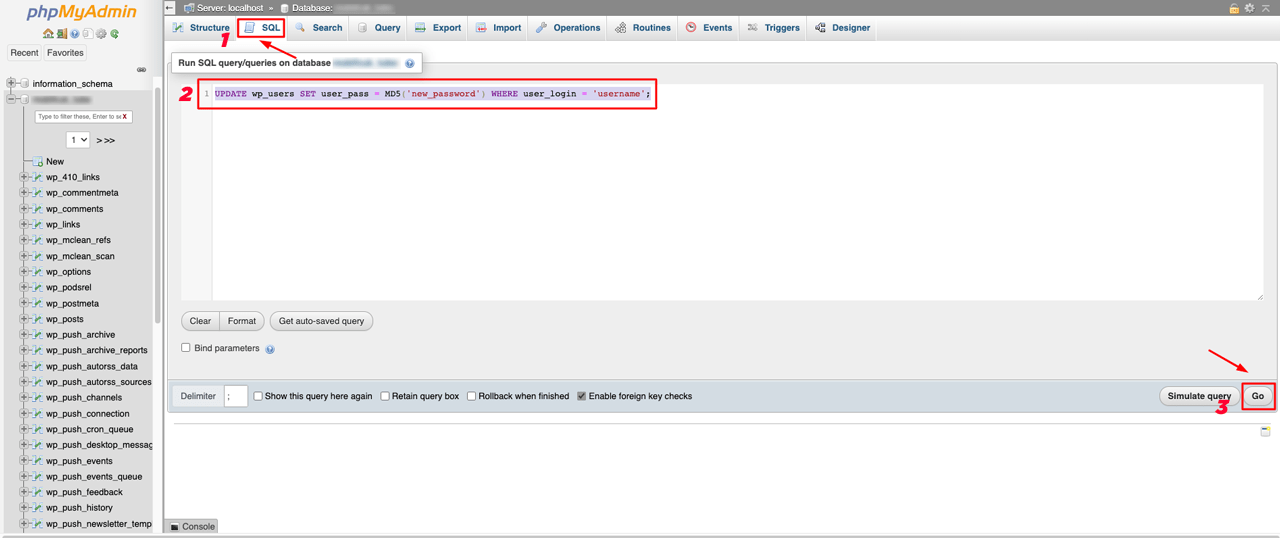Viewport: 1280px width, 538px height.
Task: Click the Simulate query button
Action: pos(1199,396)
